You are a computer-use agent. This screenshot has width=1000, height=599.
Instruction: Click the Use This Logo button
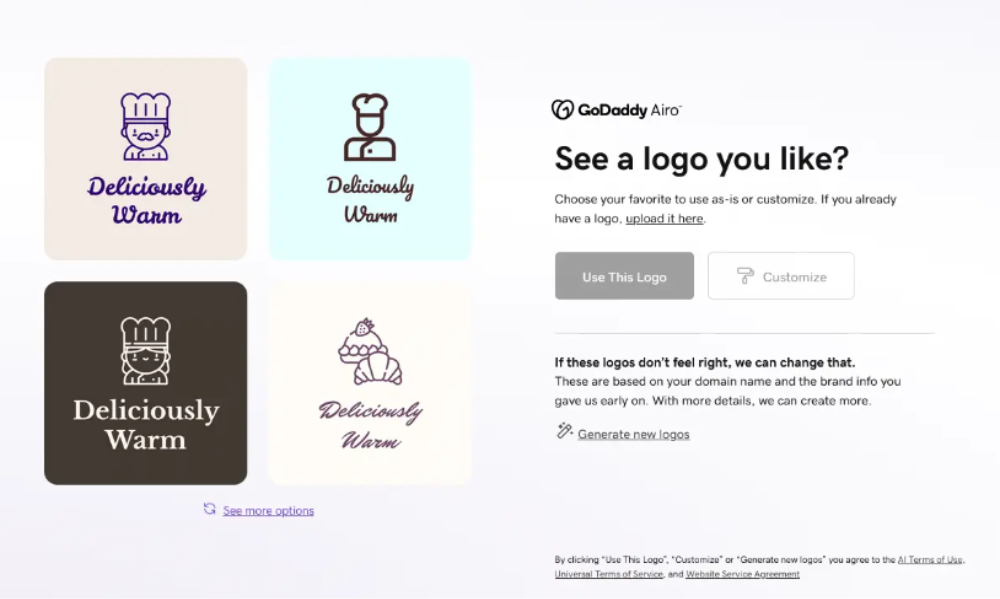[x=624, y=276]
